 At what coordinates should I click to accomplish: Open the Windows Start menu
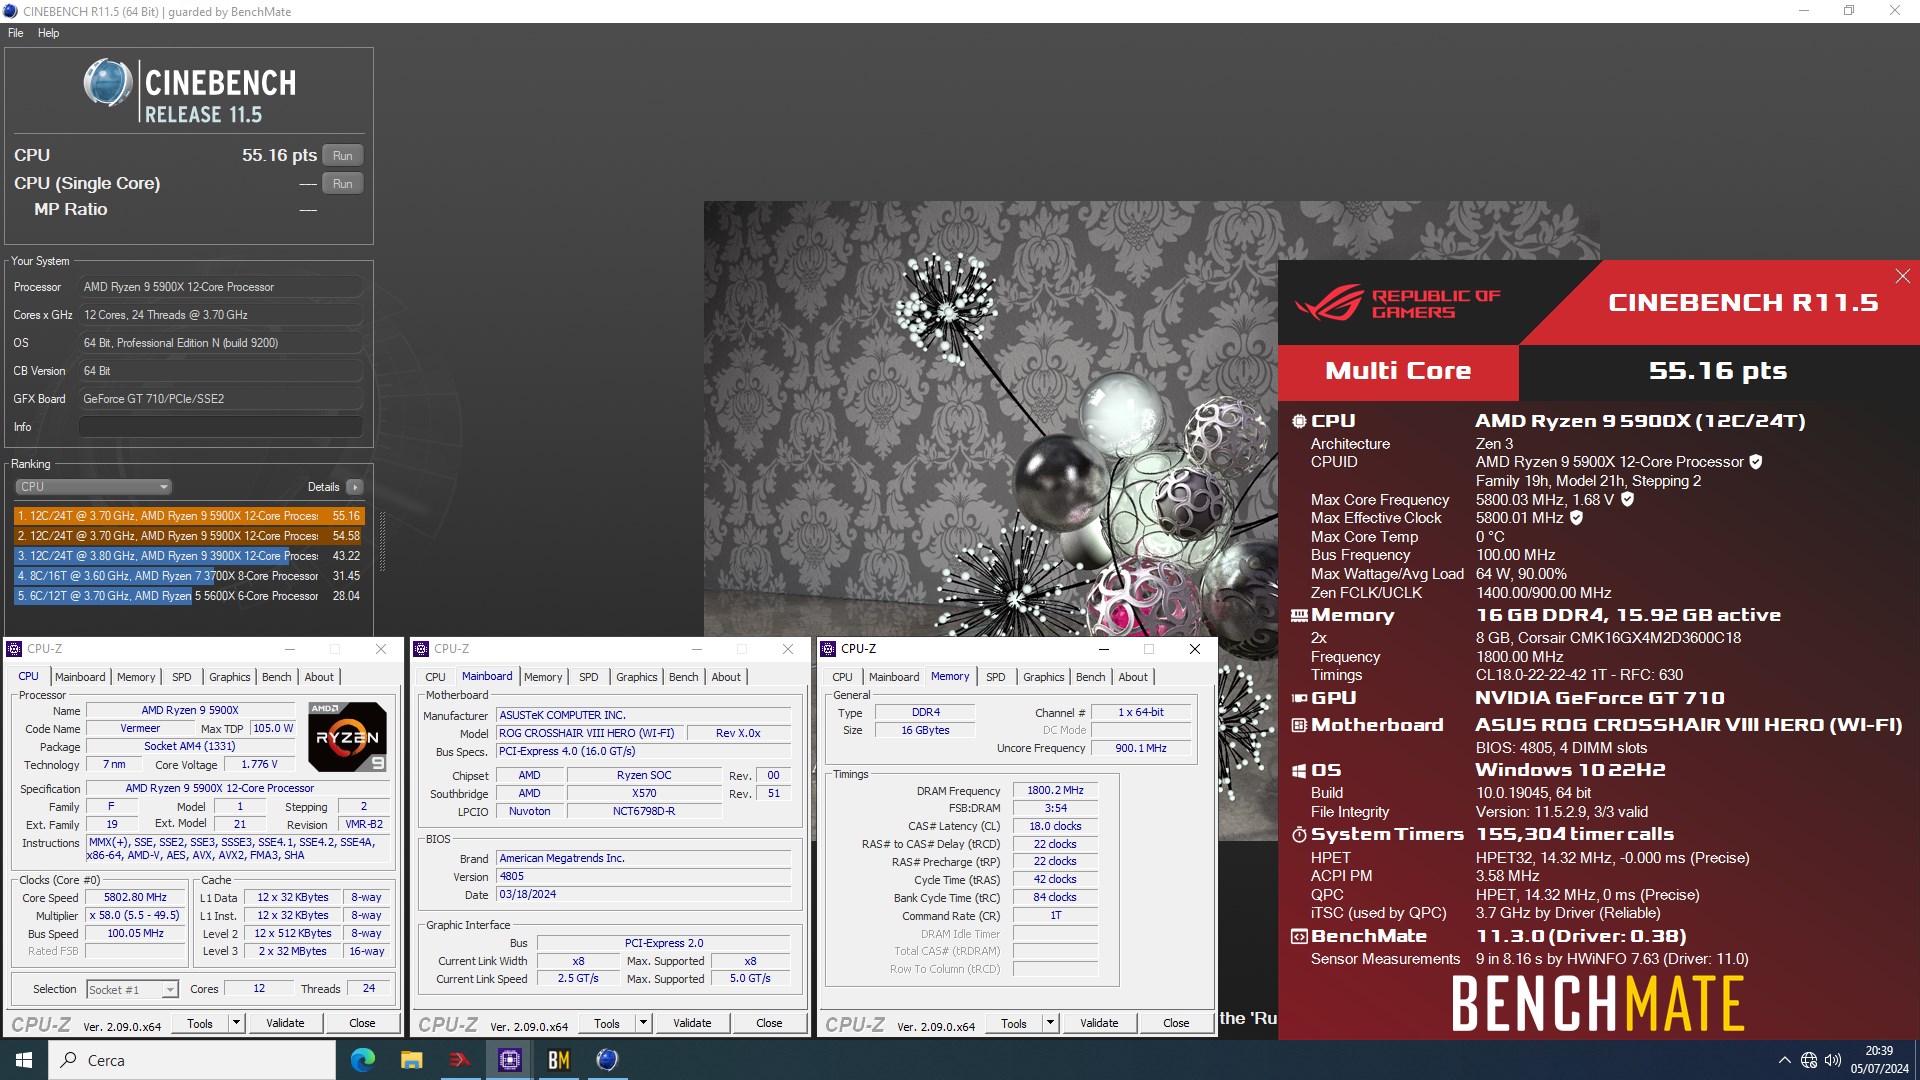[x=24, y=1060]
